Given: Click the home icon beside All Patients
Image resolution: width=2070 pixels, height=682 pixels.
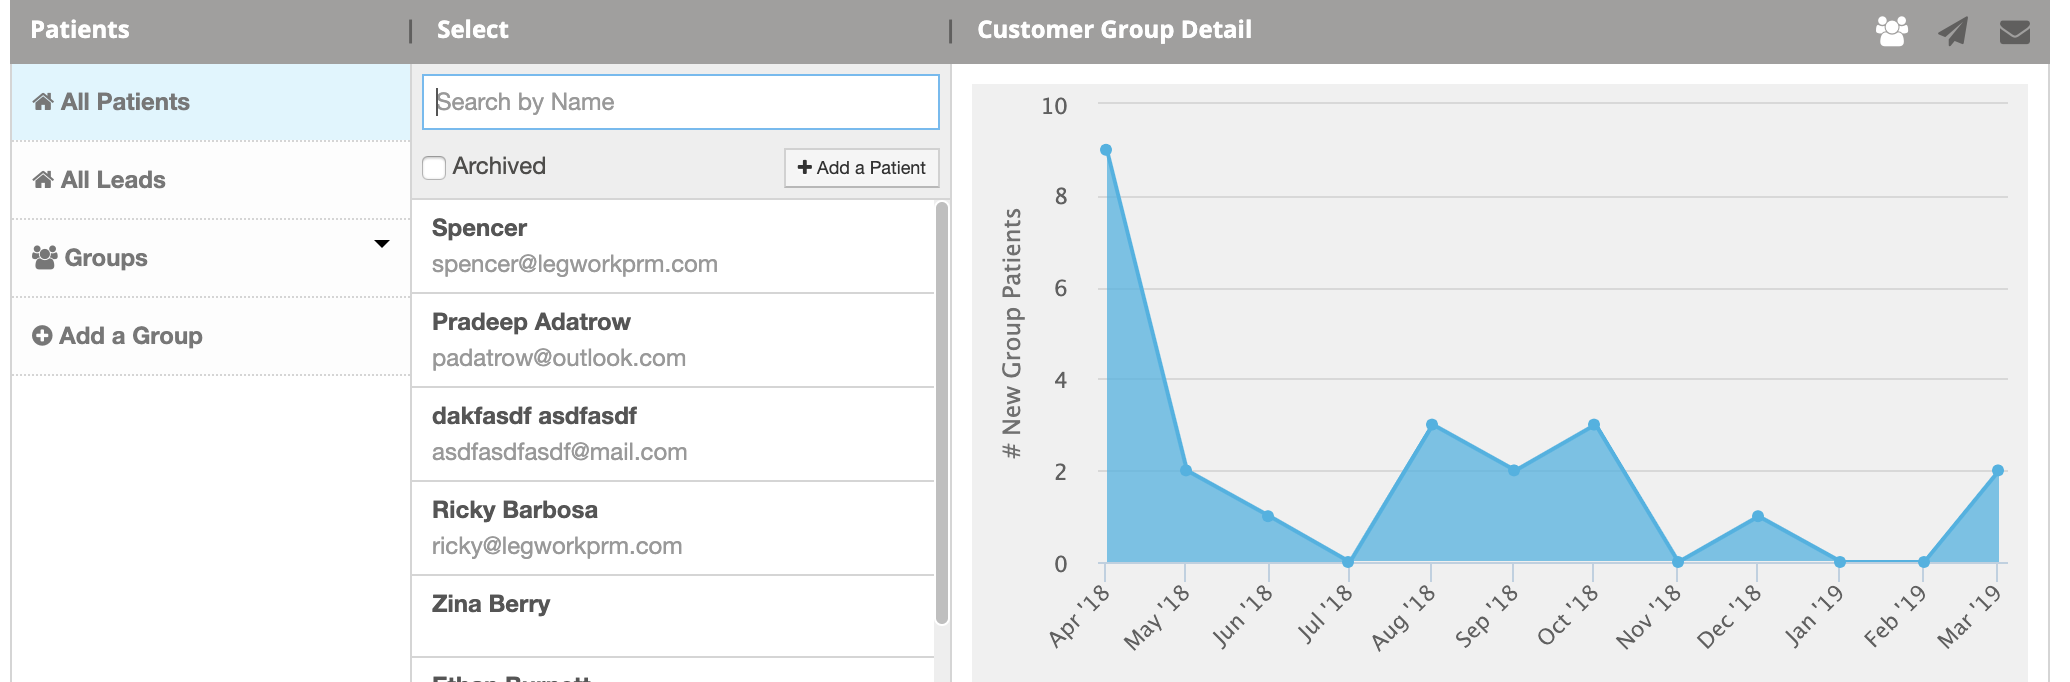Looking at the screenshot, I should [x=43, y=101].
